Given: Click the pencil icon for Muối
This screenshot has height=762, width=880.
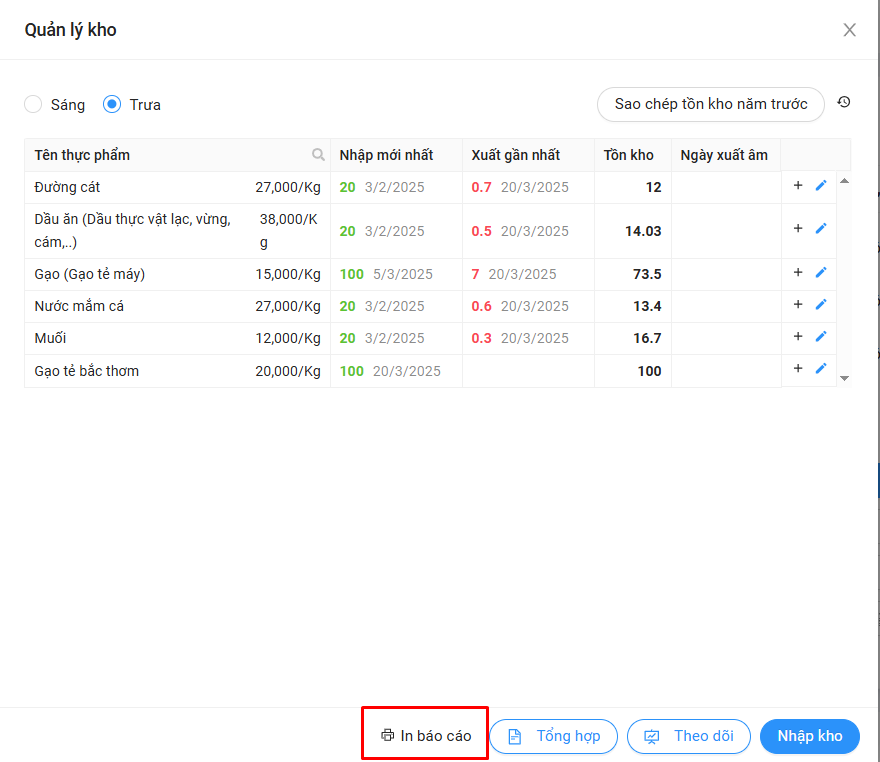Looking at the screenshot, I should 821,336.
